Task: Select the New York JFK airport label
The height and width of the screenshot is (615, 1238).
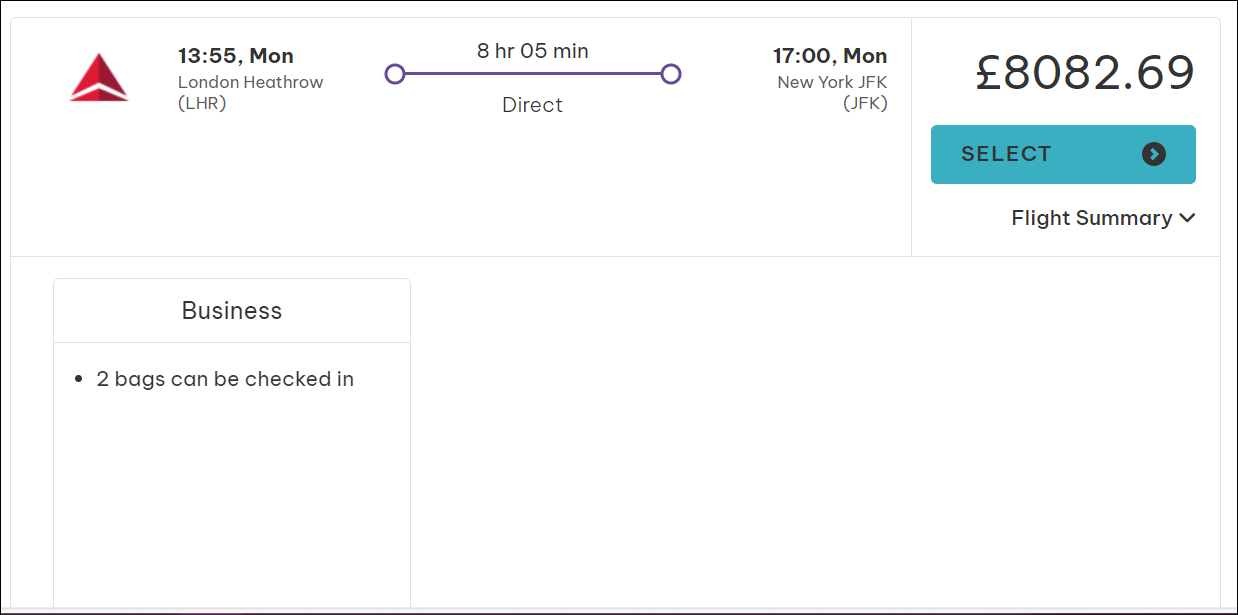Action: (832, 92)
